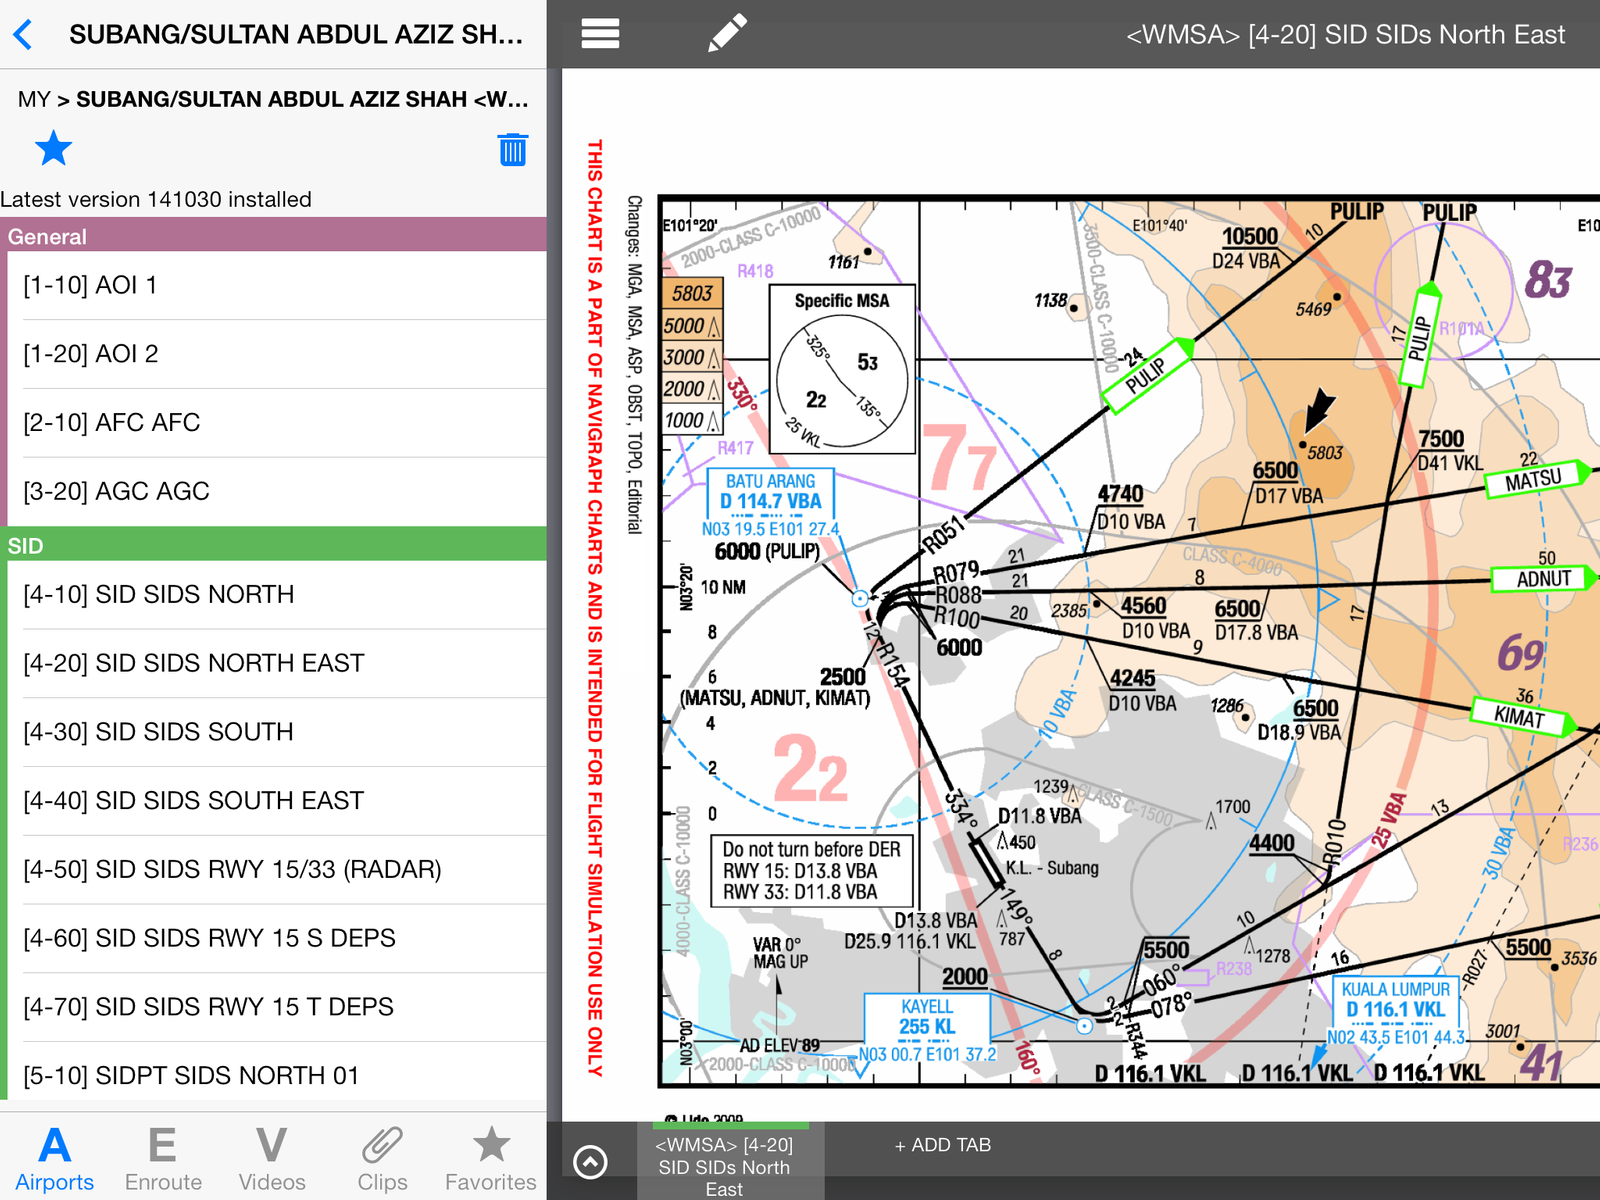
Task: Tap the blue back arrow
Action: (x=24, y=35)
